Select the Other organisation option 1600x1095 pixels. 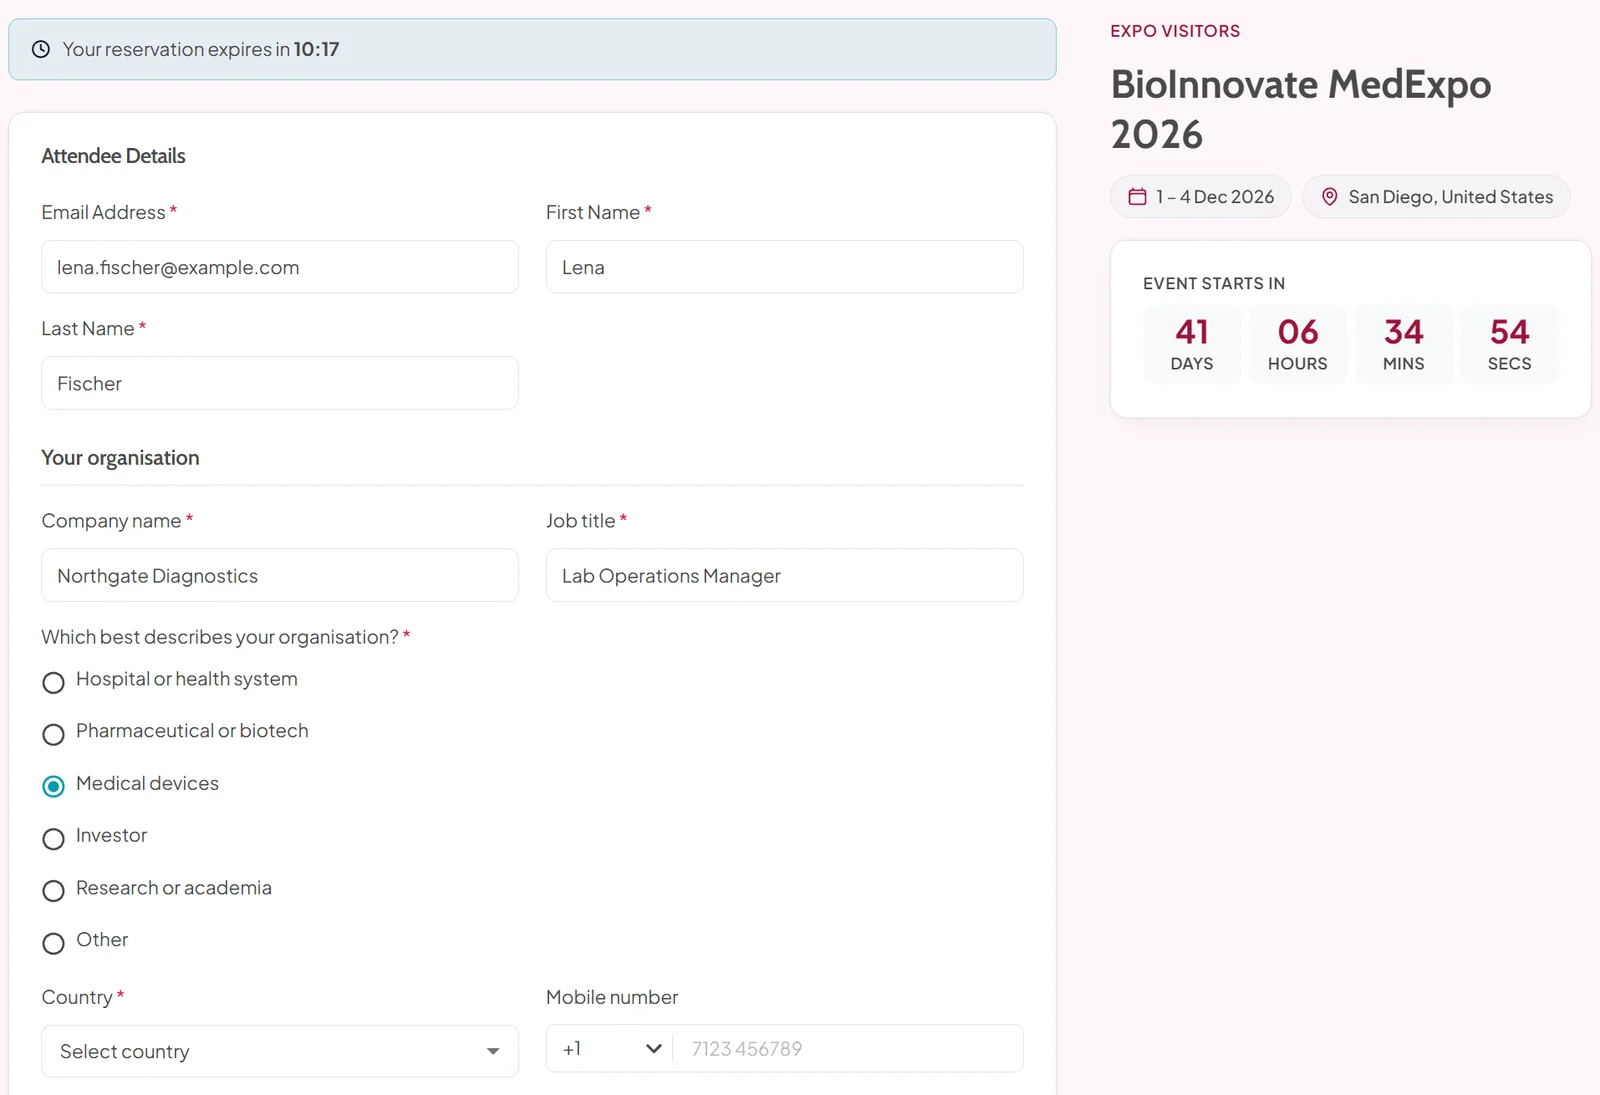pyautogui.click(x=54, y=943)
